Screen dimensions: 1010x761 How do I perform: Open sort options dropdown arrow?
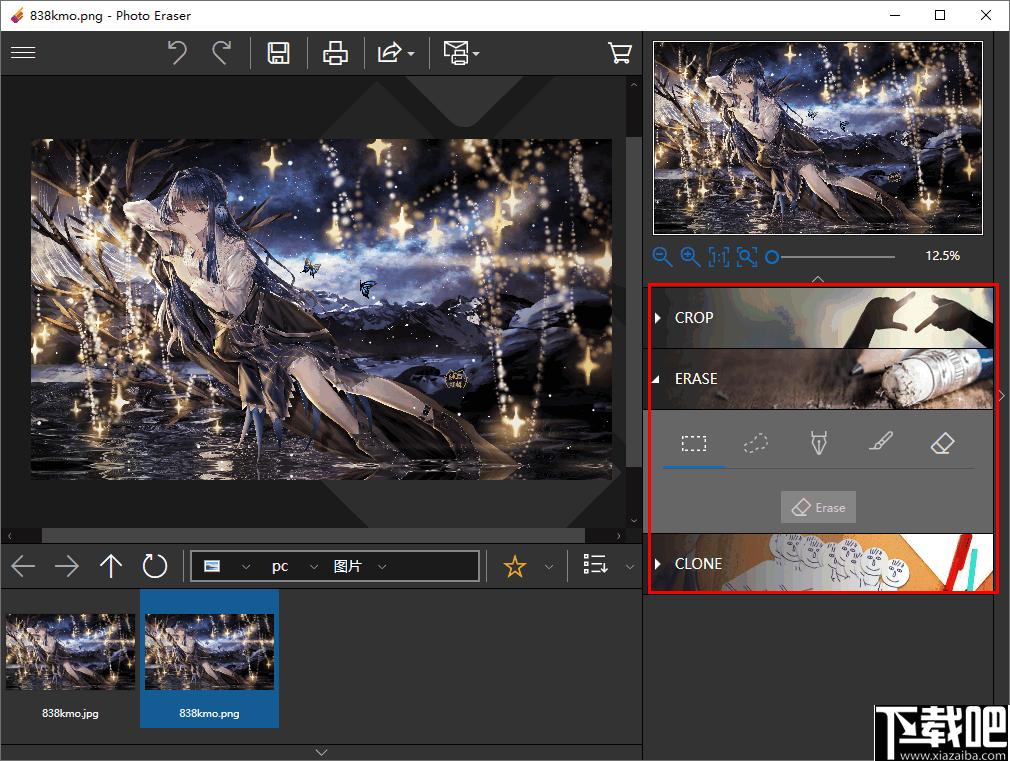(630, 567)
